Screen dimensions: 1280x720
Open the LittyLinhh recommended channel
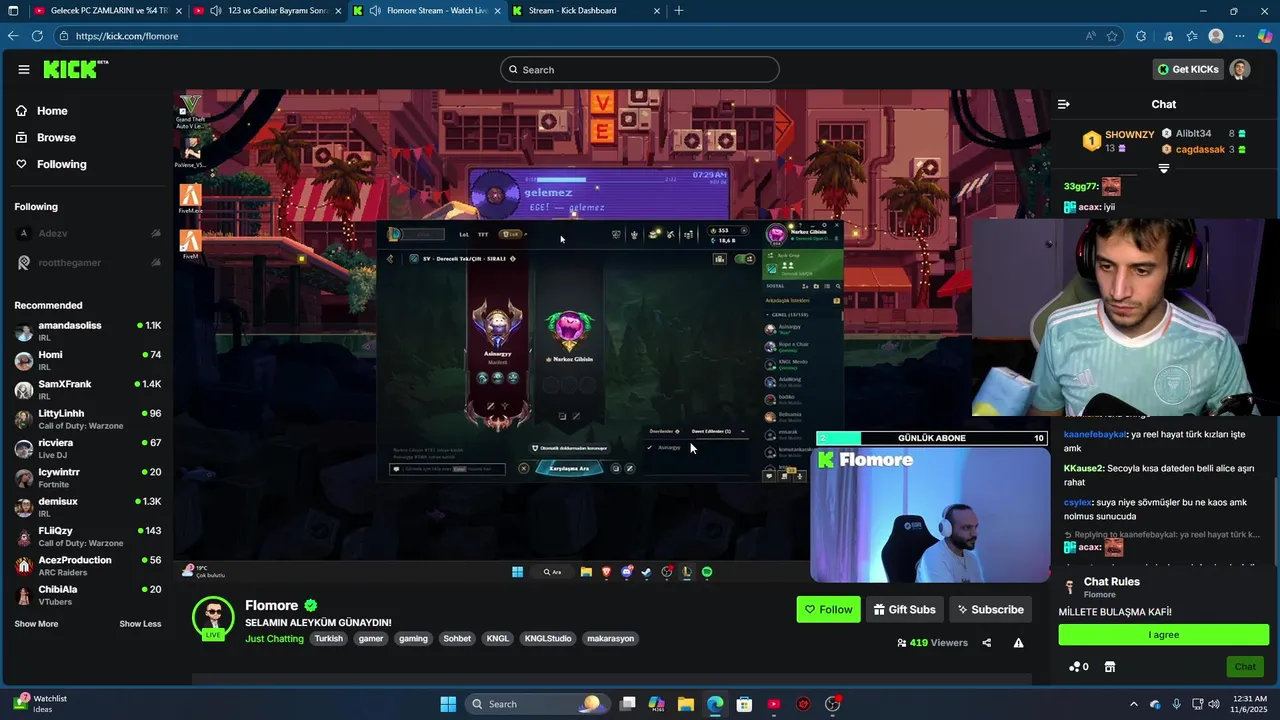(x=87, y=419)
